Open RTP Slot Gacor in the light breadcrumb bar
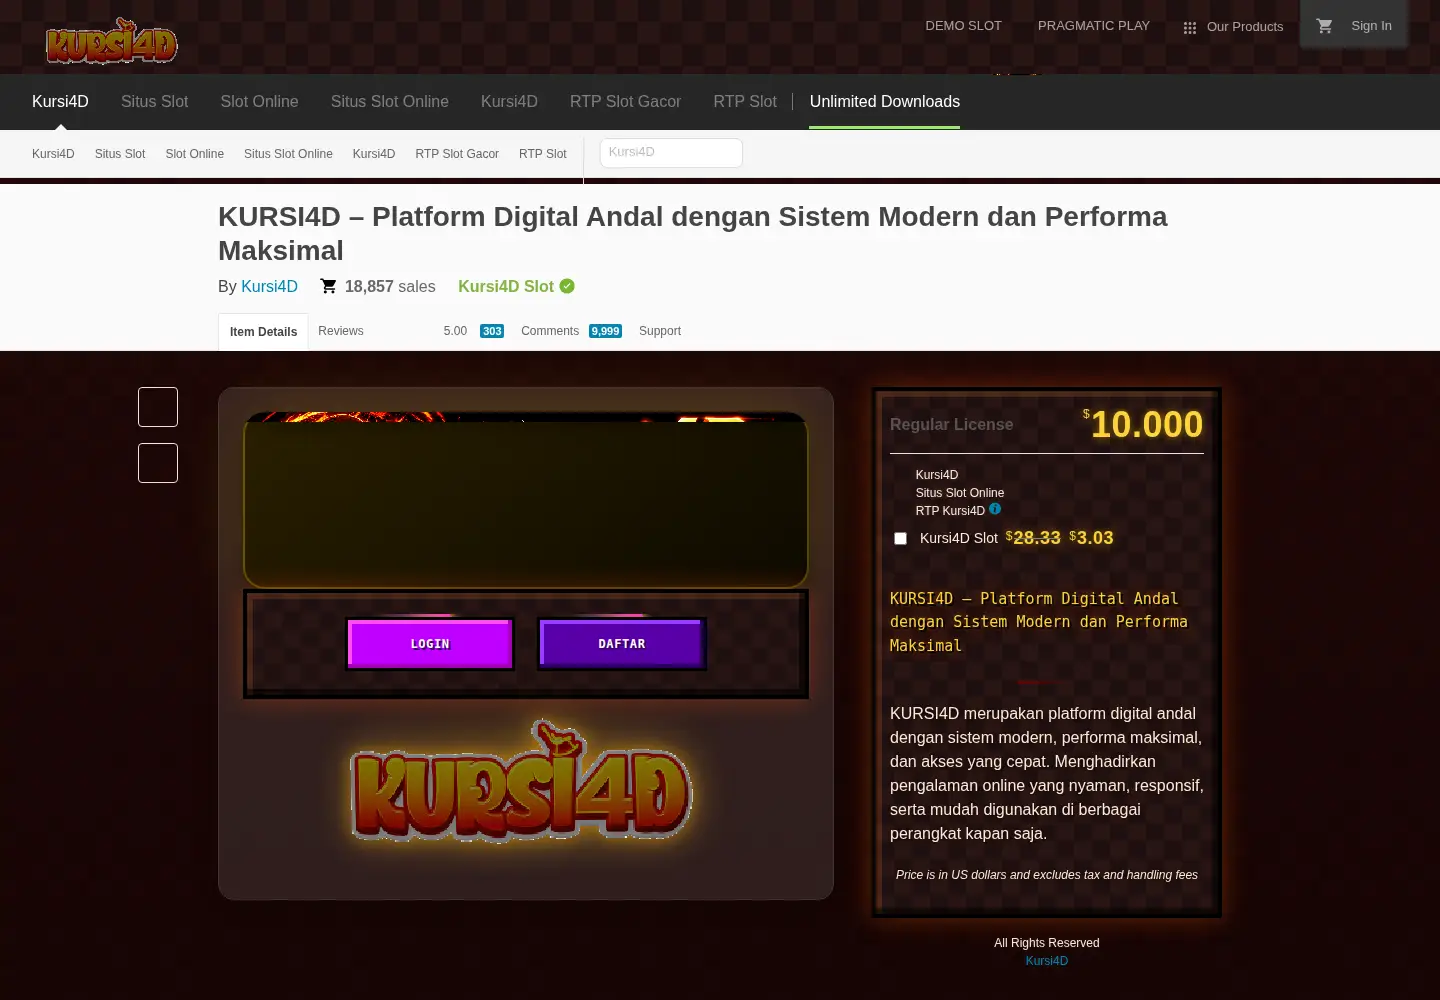 (x=457, y=154)
